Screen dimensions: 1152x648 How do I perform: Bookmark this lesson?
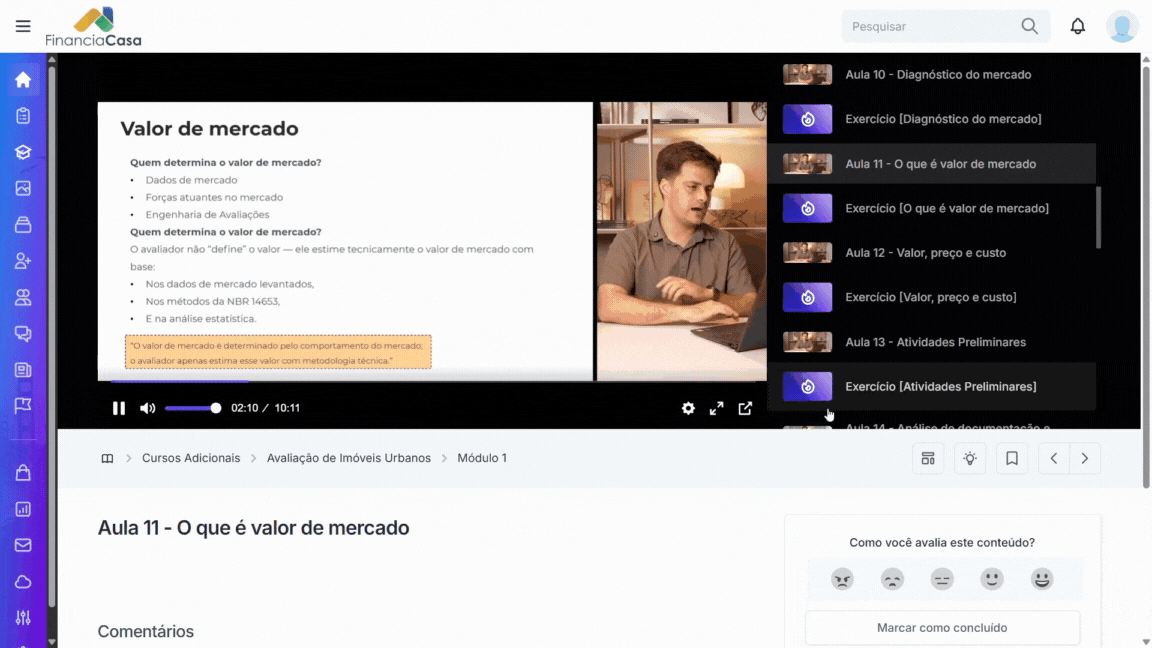(1012, 459)
